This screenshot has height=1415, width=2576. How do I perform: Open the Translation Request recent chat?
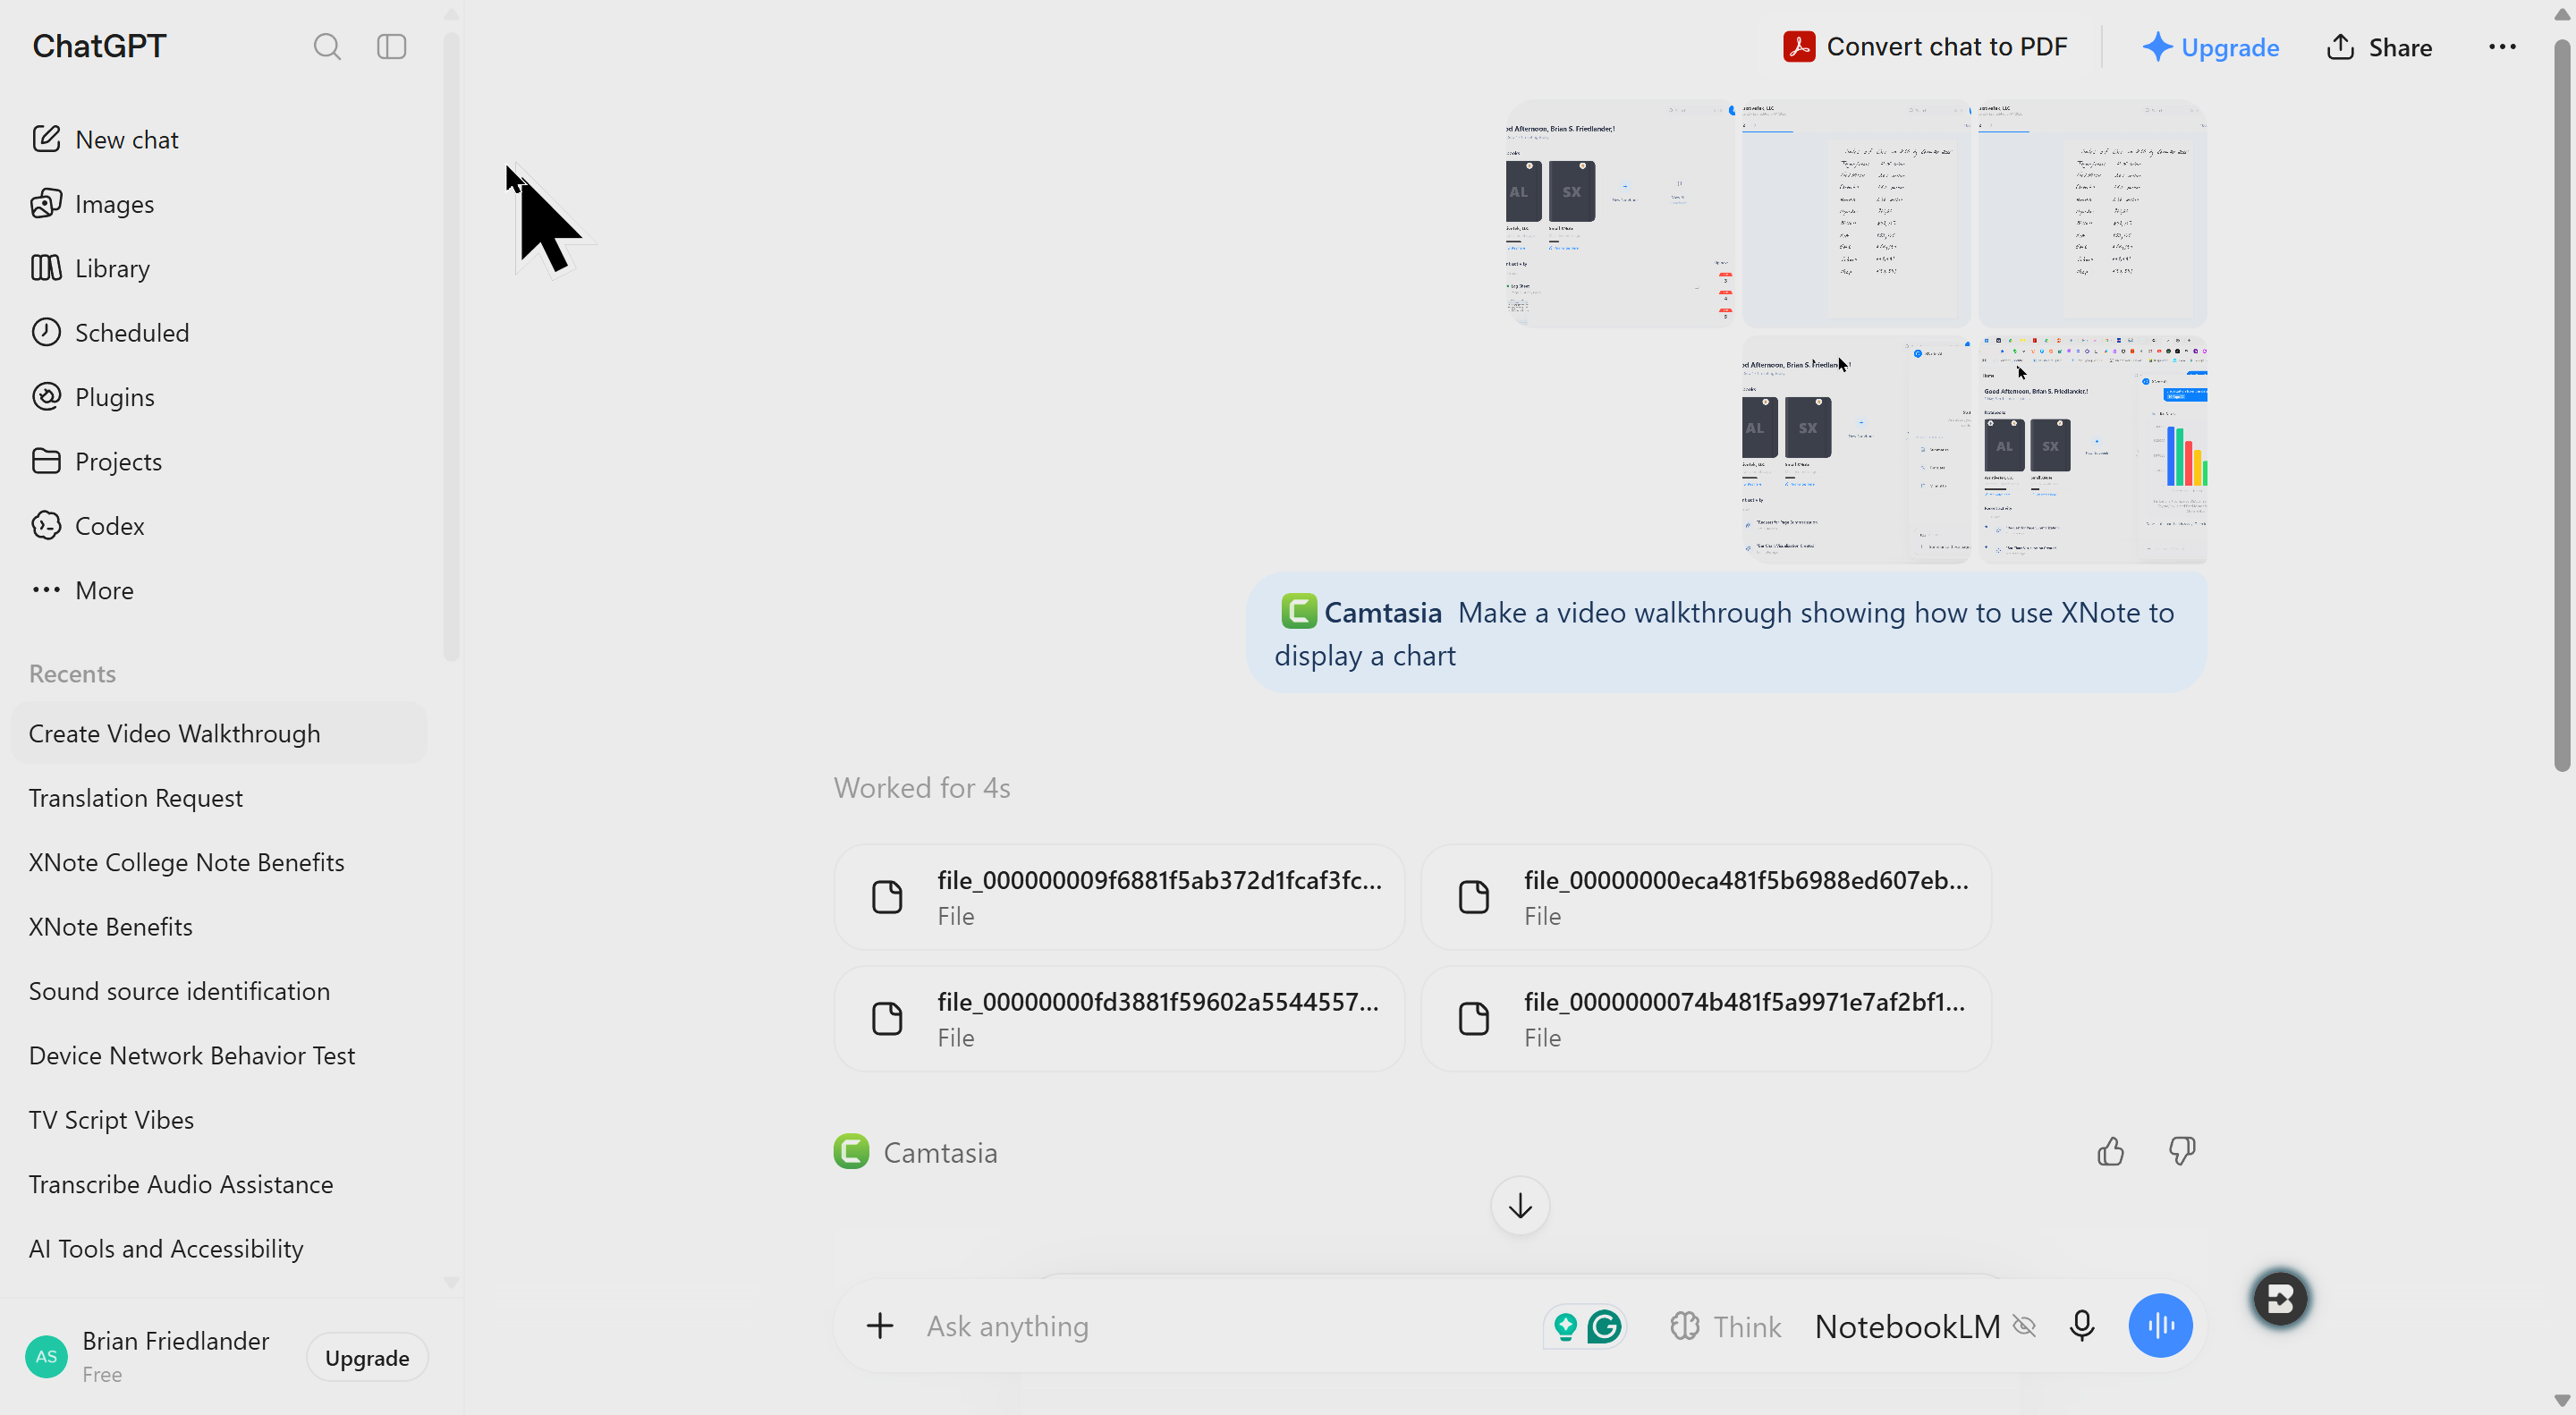point(136,798)
